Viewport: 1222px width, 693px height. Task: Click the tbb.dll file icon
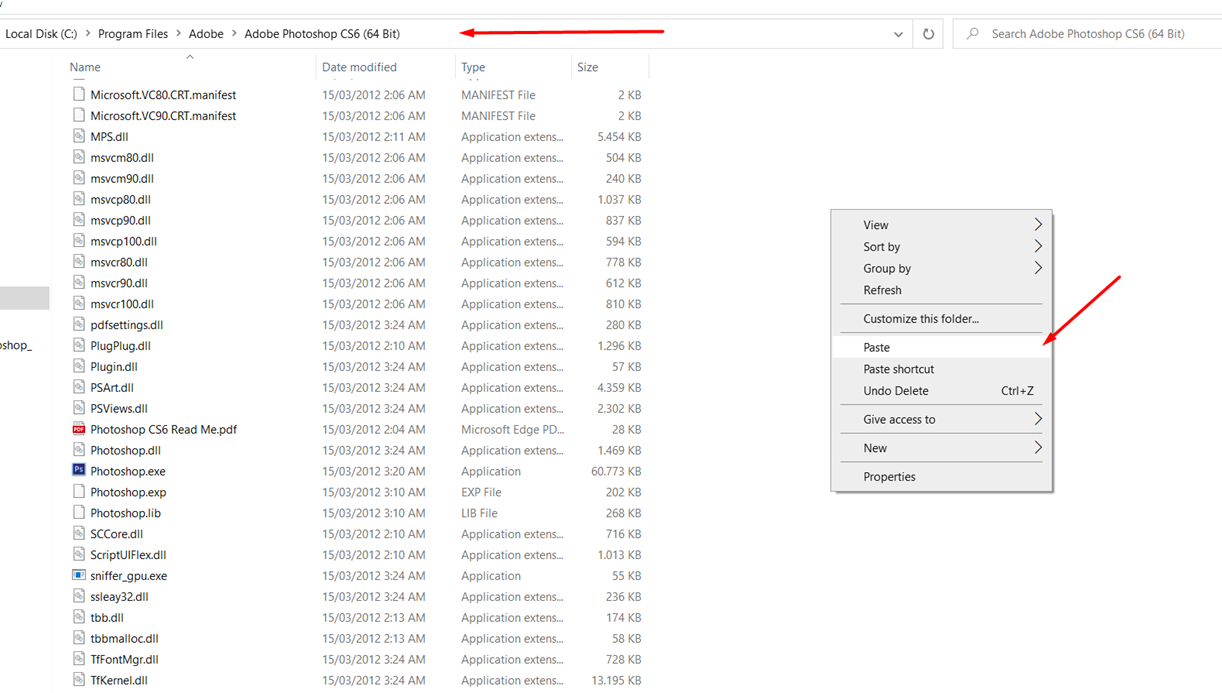[x=79, y=617]
